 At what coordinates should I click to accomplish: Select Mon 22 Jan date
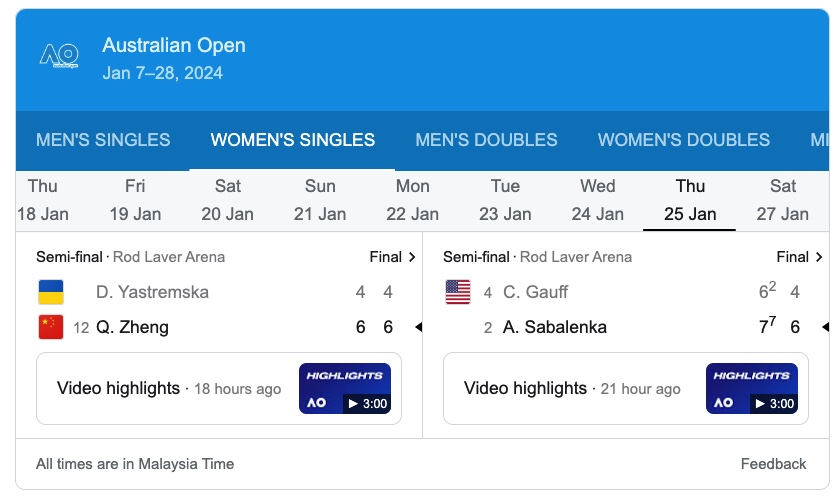(x=412, y=200)
